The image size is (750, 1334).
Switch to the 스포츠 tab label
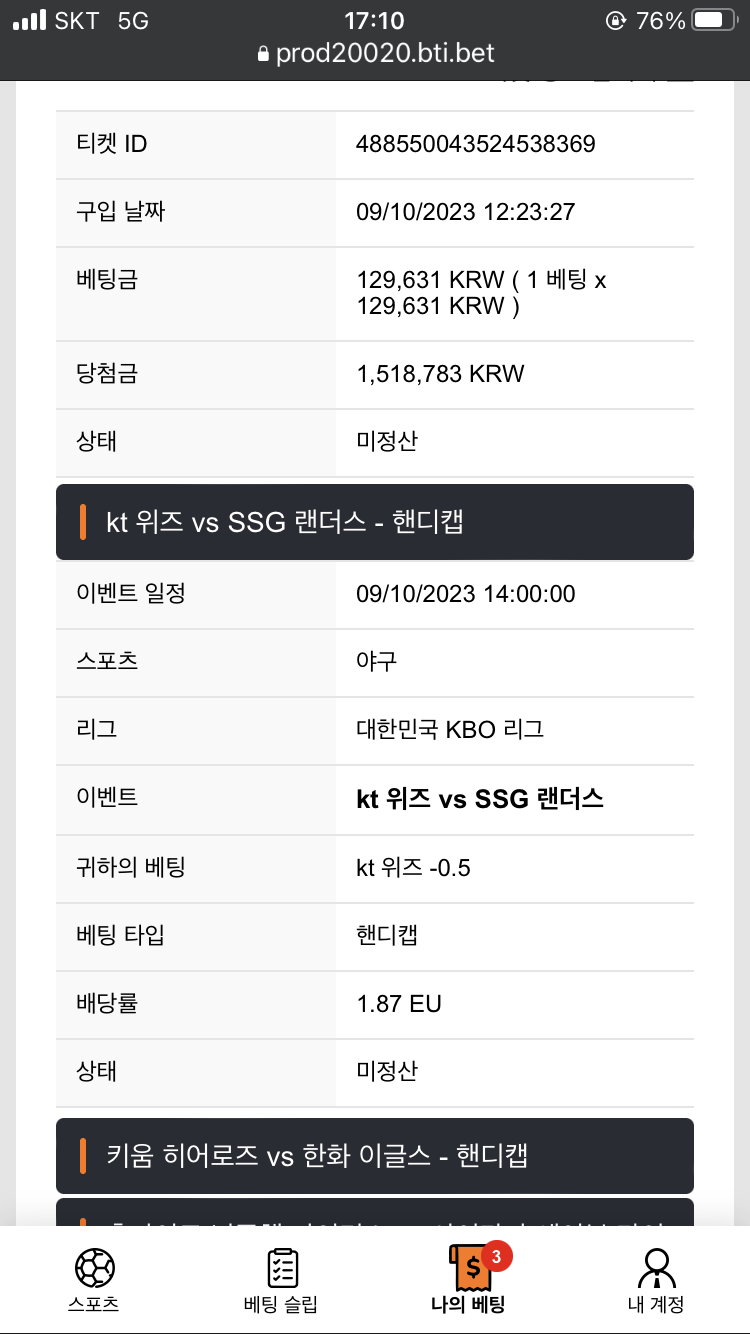click(94, 1304)
